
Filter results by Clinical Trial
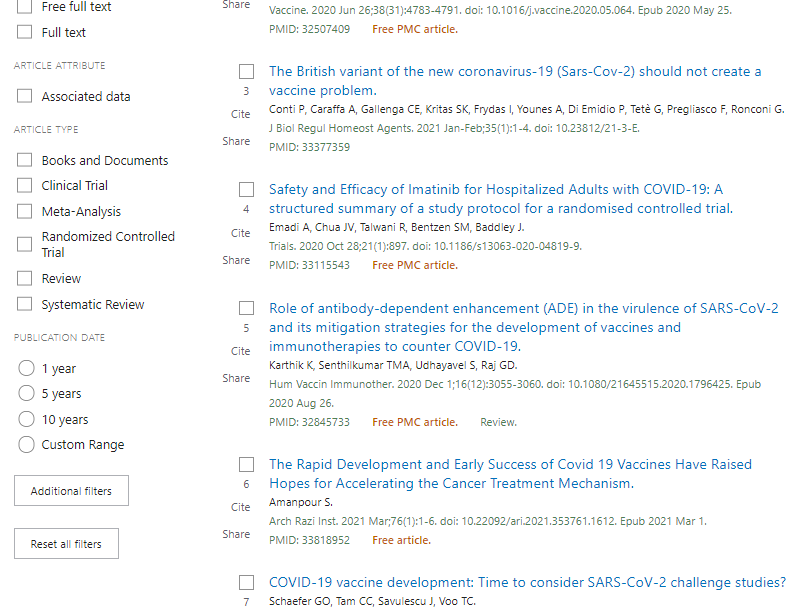(x=24, y=185)
